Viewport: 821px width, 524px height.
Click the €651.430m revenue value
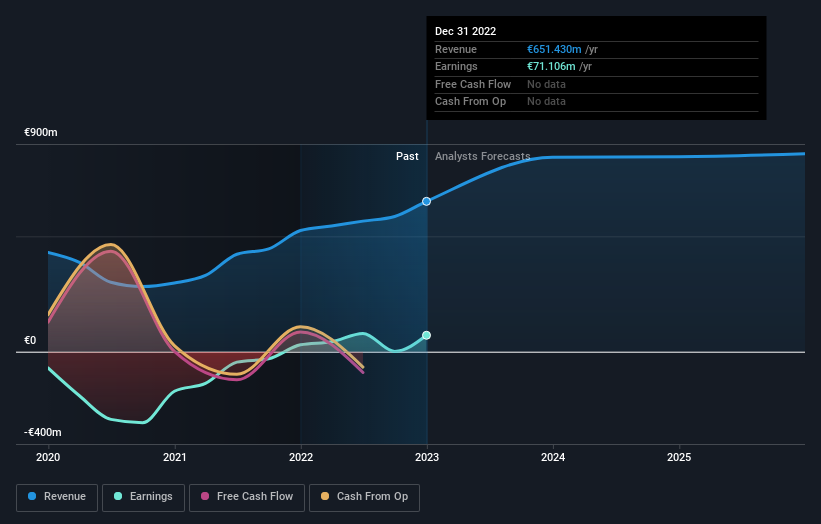point(554,49)
